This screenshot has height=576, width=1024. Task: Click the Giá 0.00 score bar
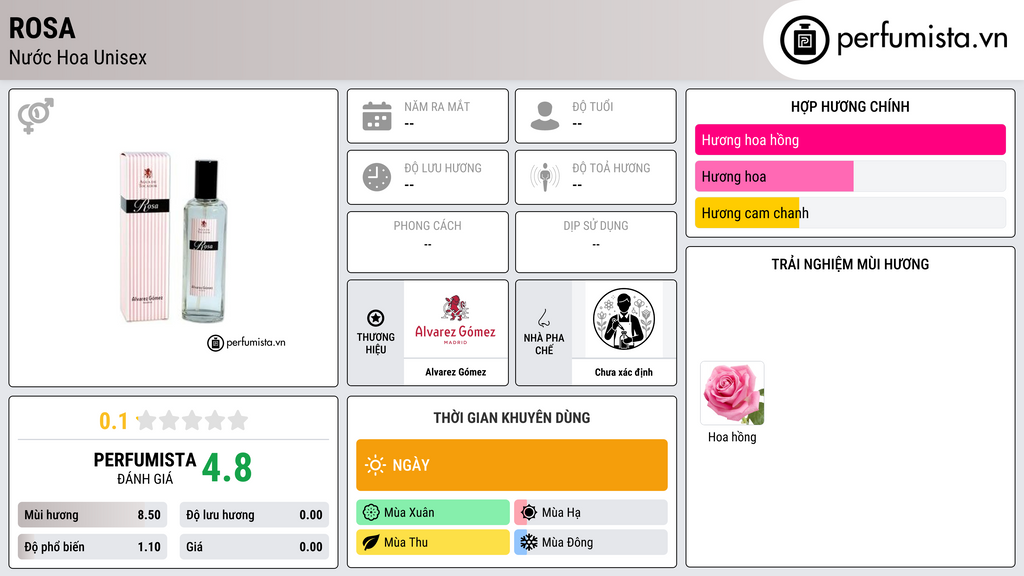(254, 547)
